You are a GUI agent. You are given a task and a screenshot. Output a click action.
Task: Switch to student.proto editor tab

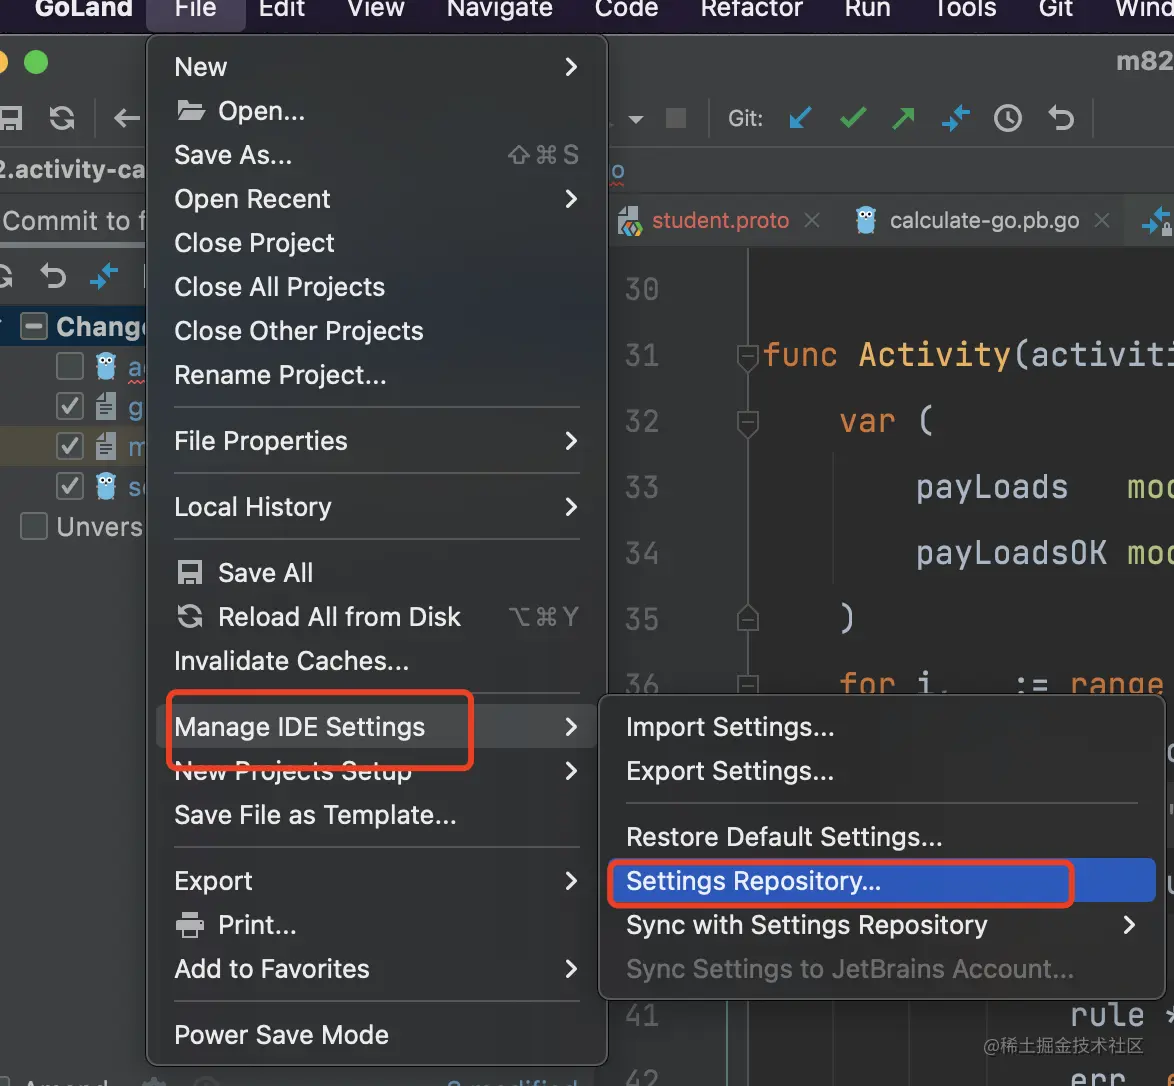[720, 220]
